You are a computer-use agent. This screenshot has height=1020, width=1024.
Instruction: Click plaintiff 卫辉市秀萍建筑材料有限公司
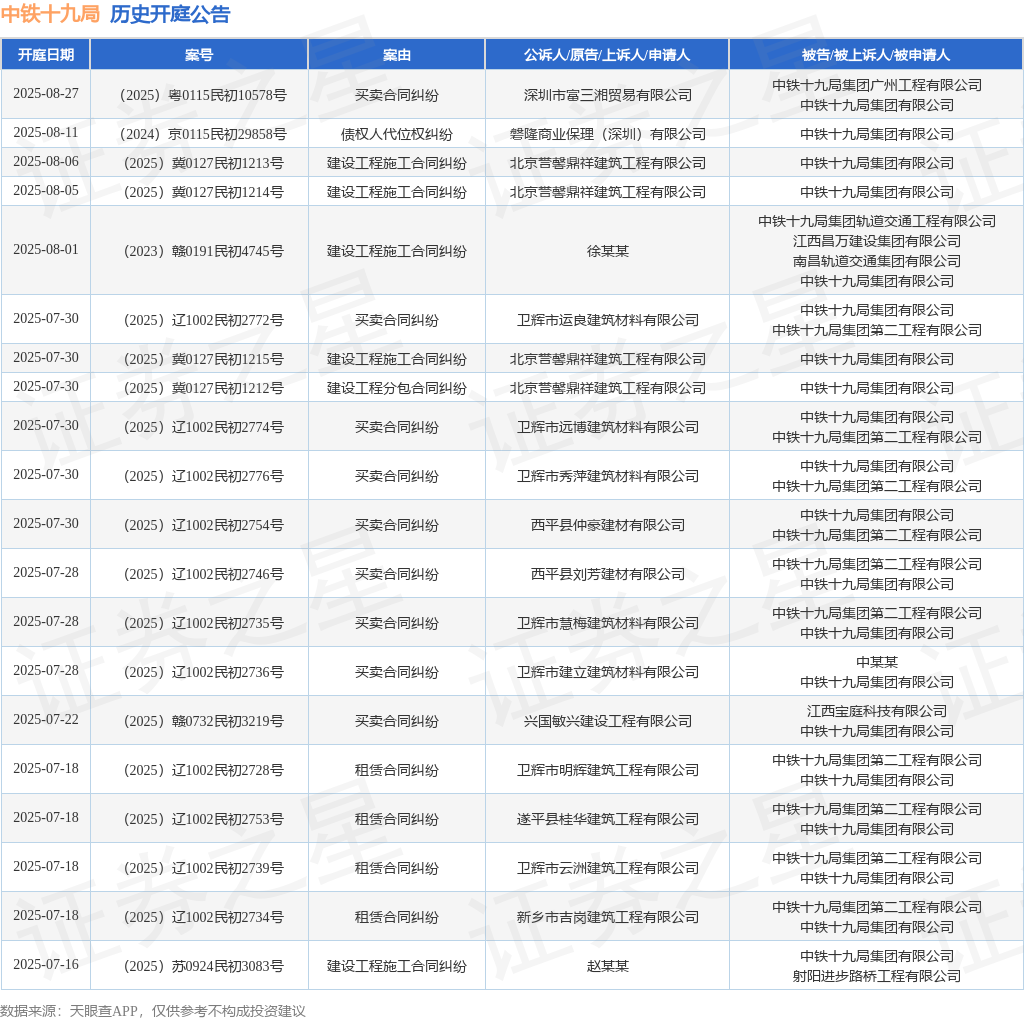click(607, 477)
